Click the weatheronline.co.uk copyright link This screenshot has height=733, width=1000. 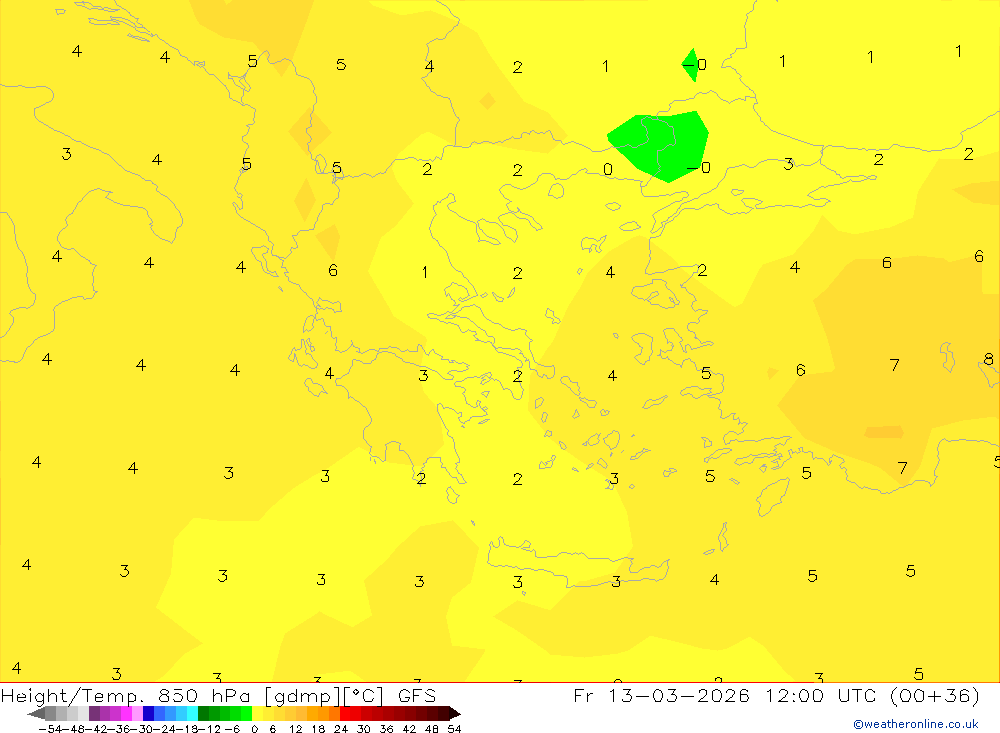916,724
